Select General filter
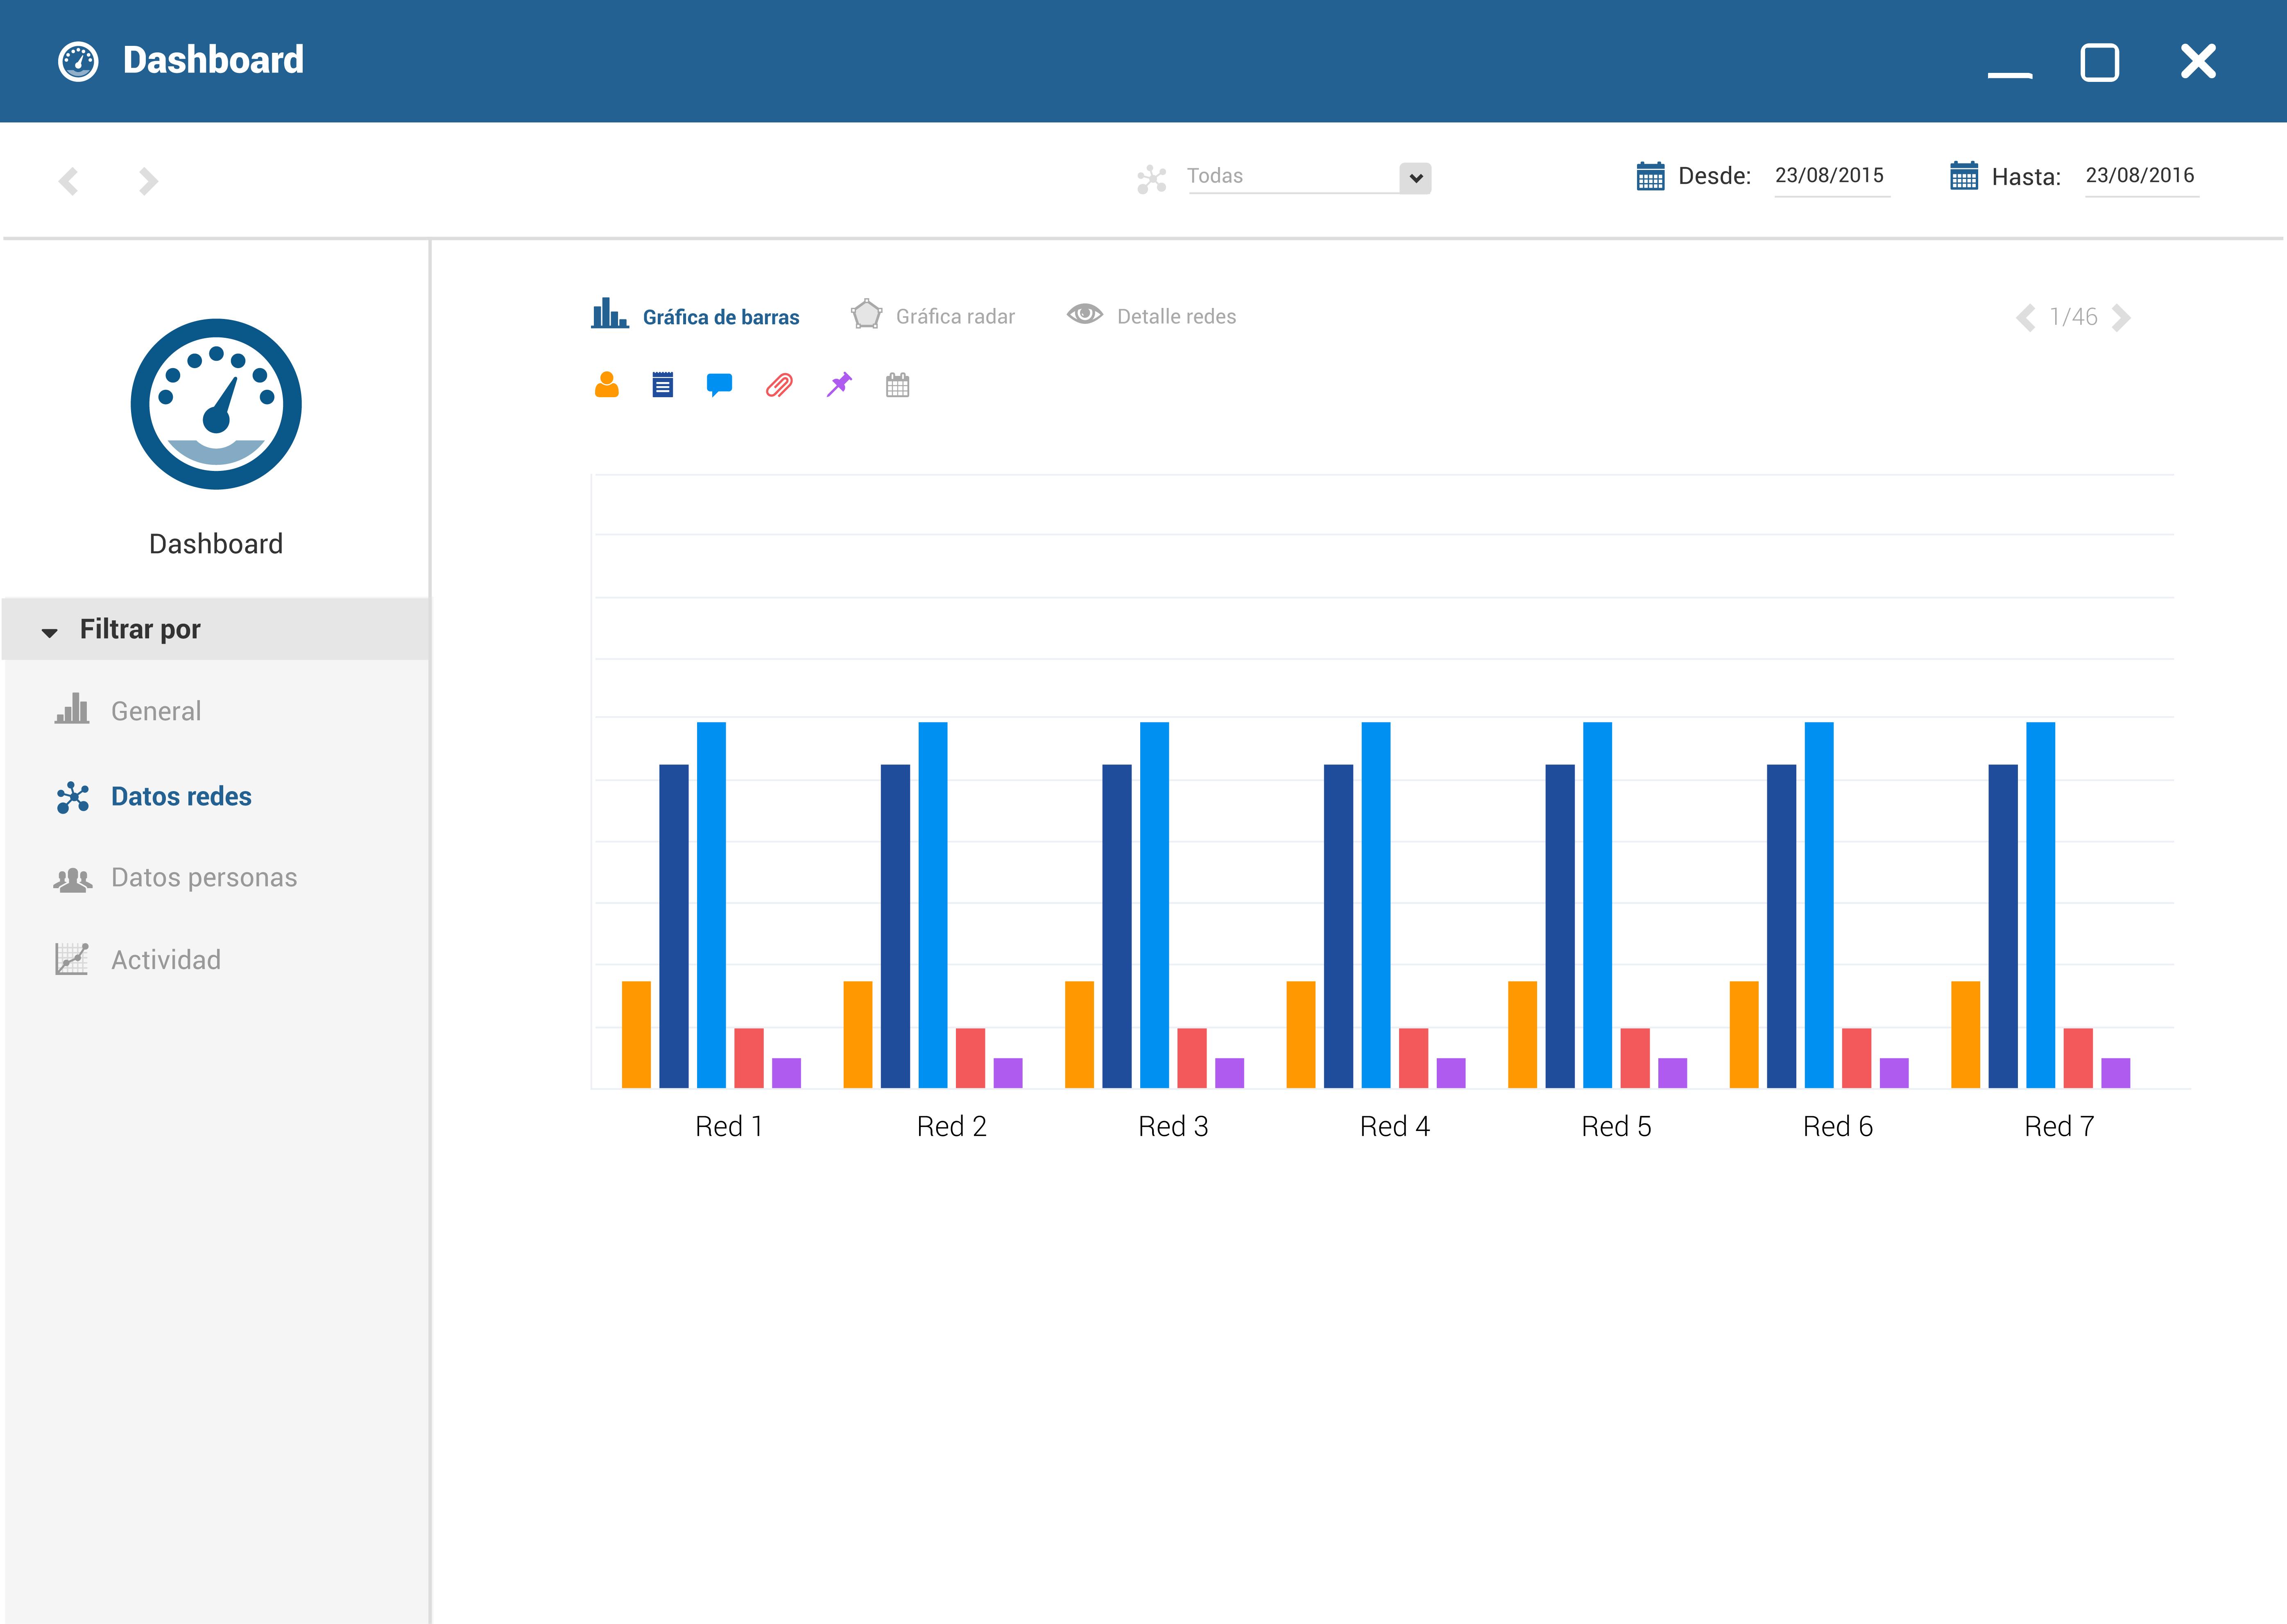The width and height of the screenshot is (2287, 1624). point(156,711)
